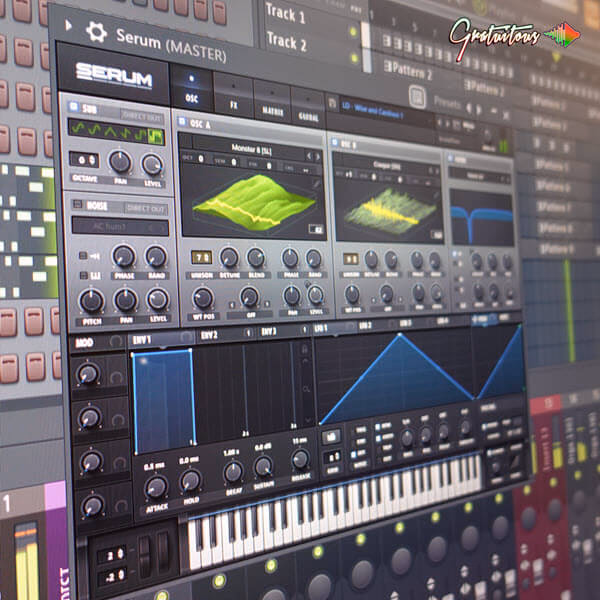Click the FL Presets previous arrow

[x=470, y=109]
